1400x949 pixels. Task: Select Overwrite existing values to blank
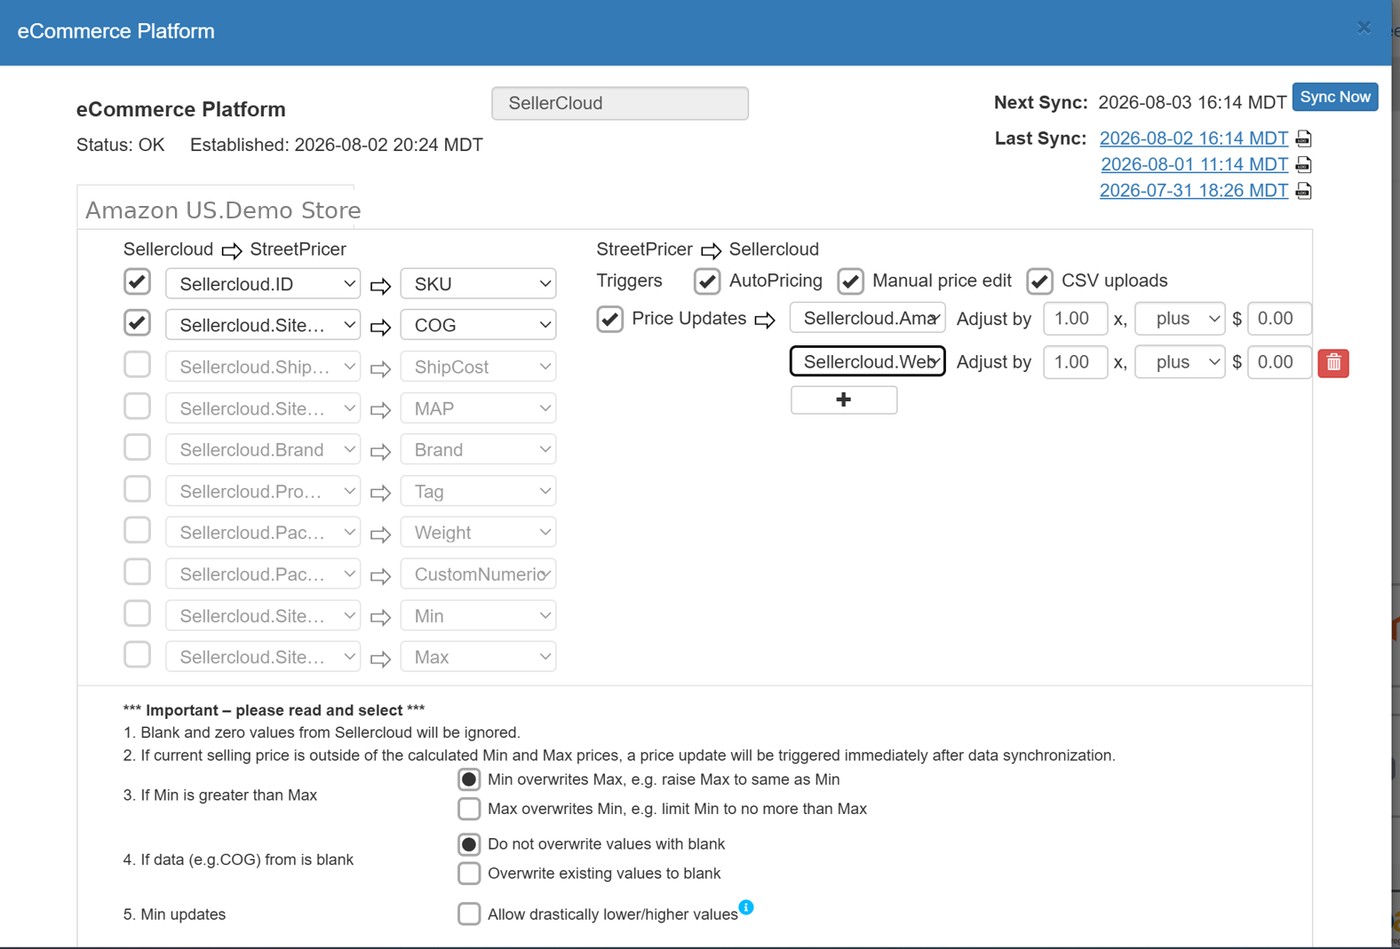(x=468, y=873)
